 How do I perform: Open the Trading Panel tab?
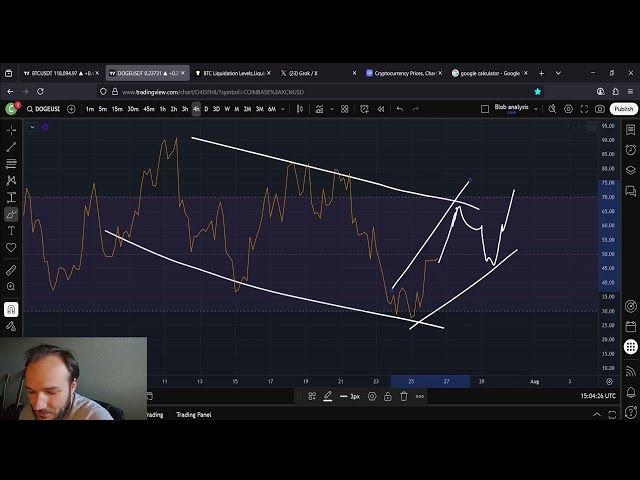[194, 414]
